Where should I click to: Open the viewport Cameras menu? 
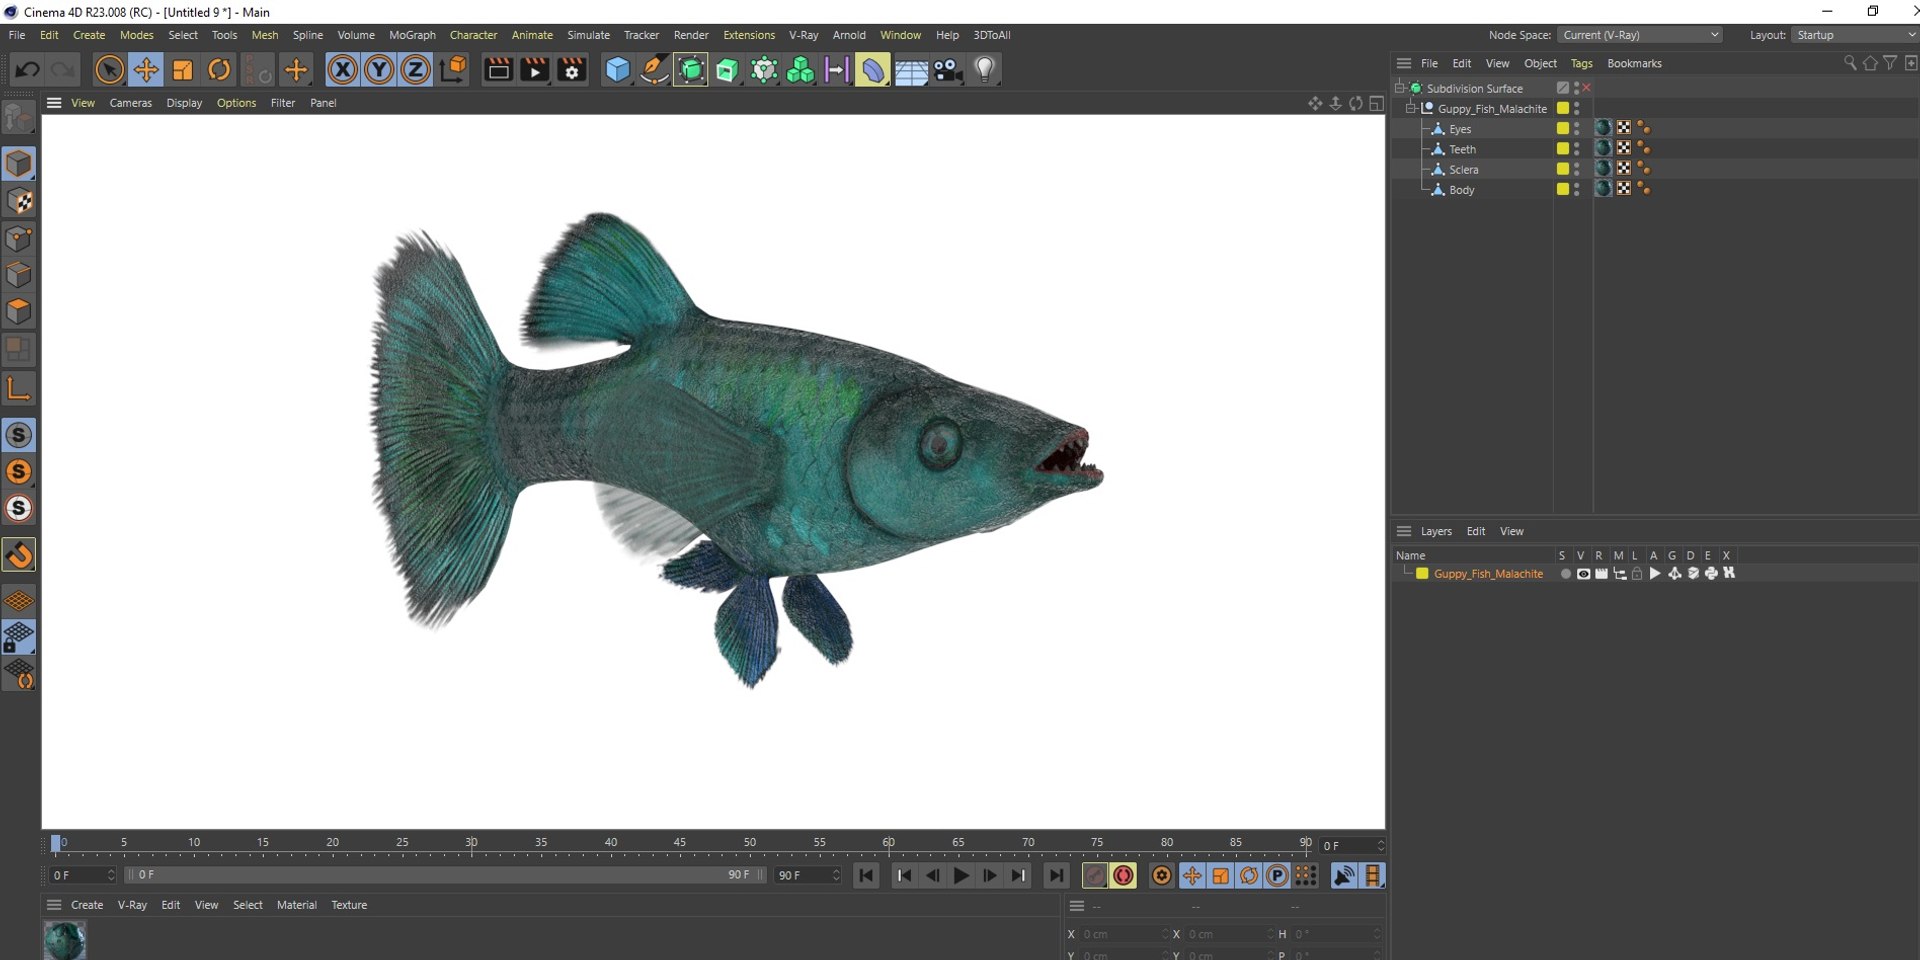131,103
